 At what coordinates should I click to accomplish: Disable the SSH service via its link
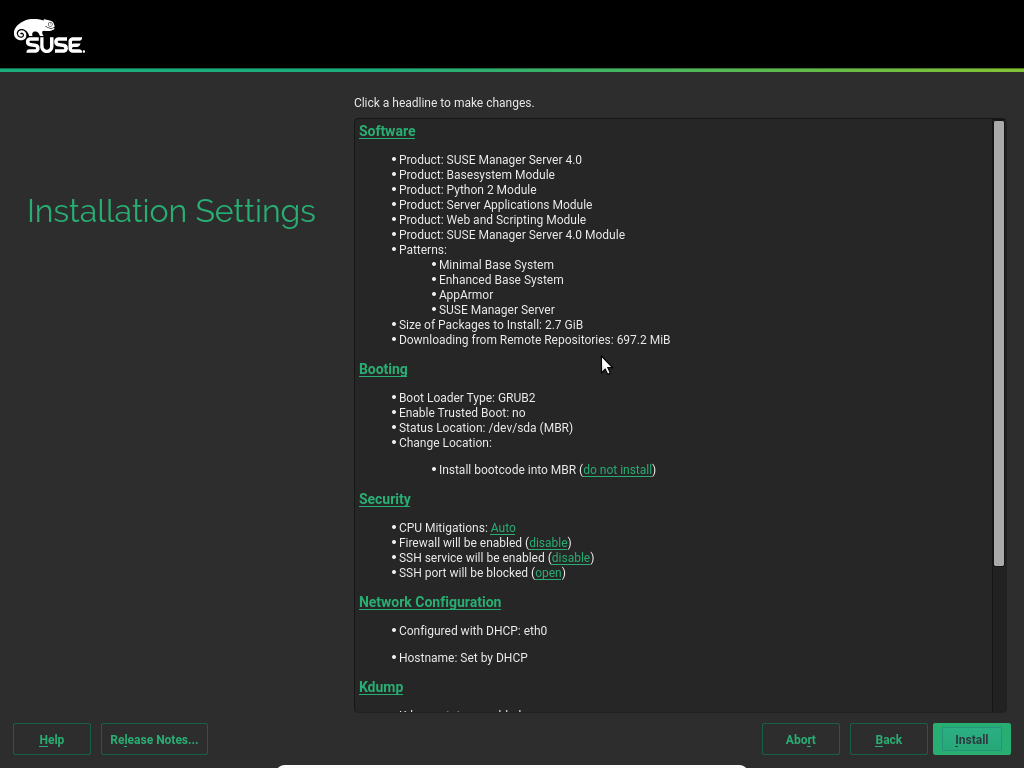point(571,558)
